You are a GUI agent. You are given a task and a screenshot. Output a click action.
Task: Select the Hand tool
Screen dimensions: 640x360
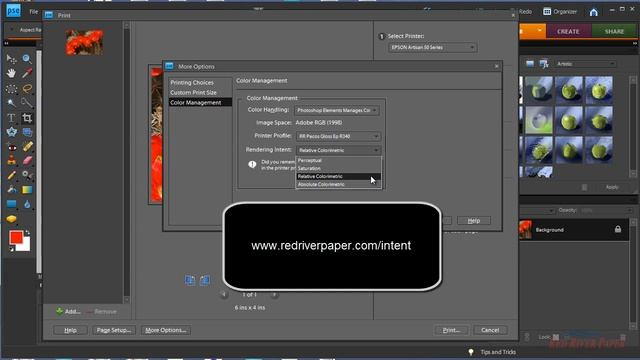11,73
